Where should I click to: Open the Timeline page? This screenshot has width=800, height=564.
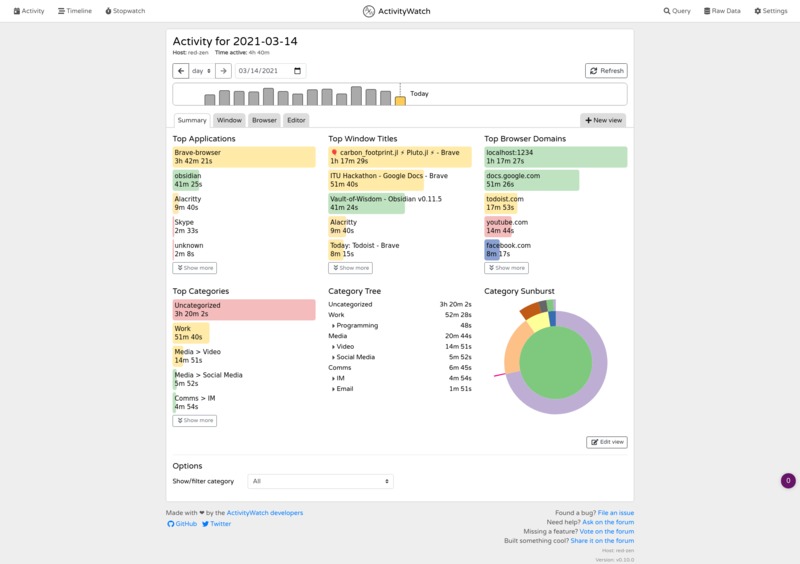[74, 11]
